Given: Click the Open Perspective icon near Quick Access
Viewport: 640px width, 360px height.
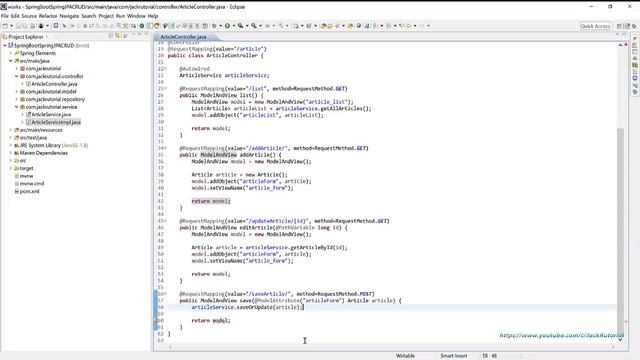Looking at the screenshot, I should (x=619, y=26).
